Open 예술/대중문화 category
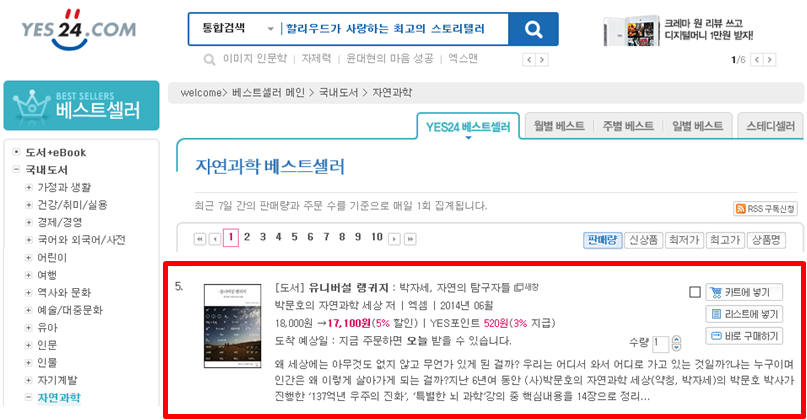The height and width of the screenshot is (420, 807). click(x=70, y=310)
